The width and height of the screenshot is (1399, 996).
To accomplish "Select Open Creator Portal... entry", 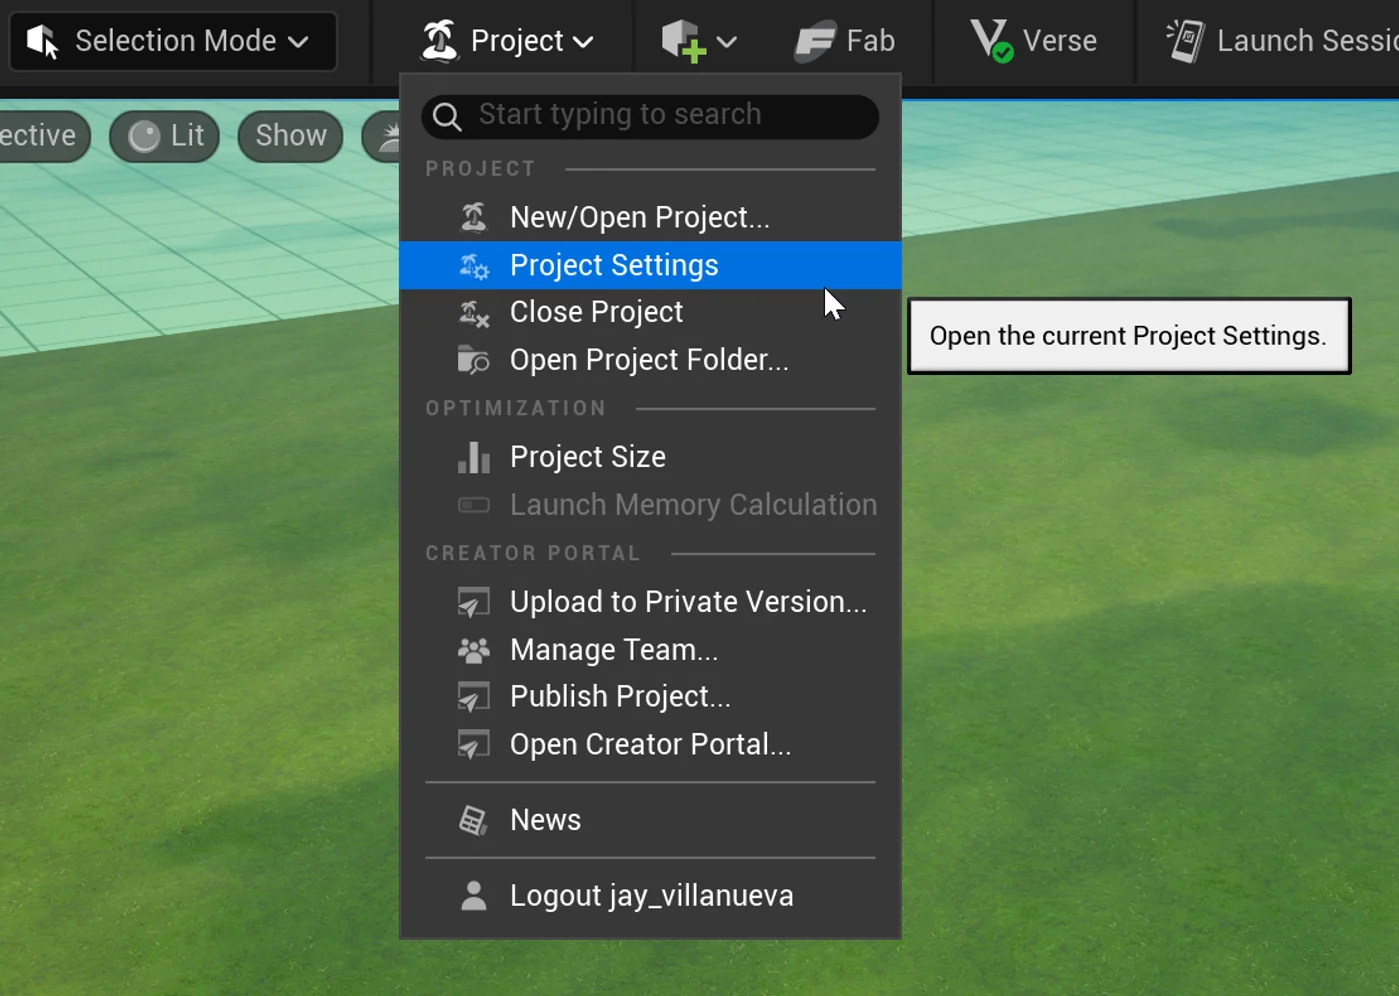I will (650, 745).
